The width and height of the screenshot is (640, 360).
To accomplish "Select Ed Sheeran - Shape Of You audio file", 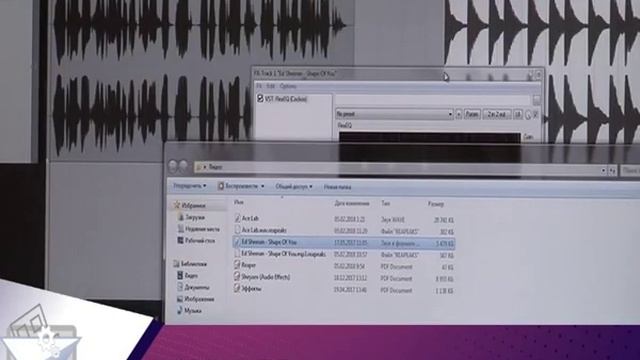I will click(x=344, y=243).
